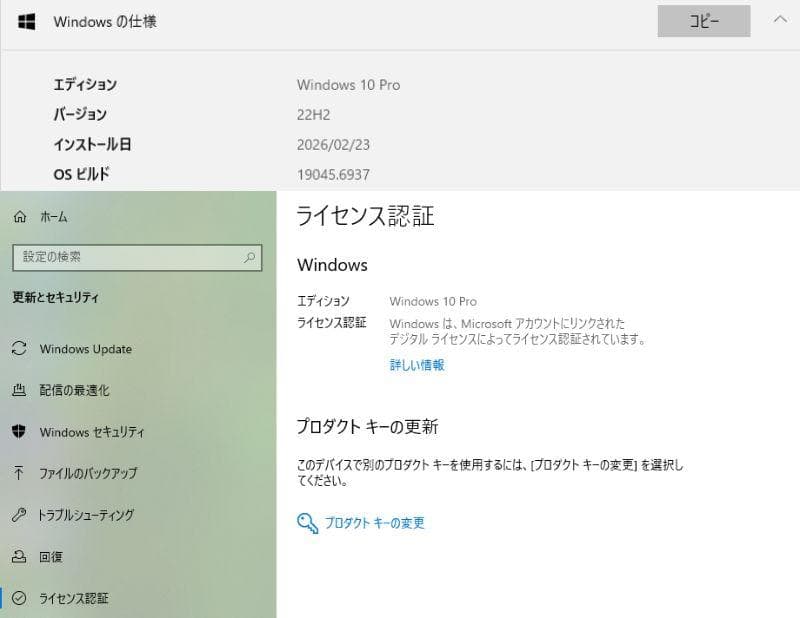Screen dimensions: 800x618
Task: Click the Windows logo icon beside Windowsの仕様
Action: coord(27,21)
